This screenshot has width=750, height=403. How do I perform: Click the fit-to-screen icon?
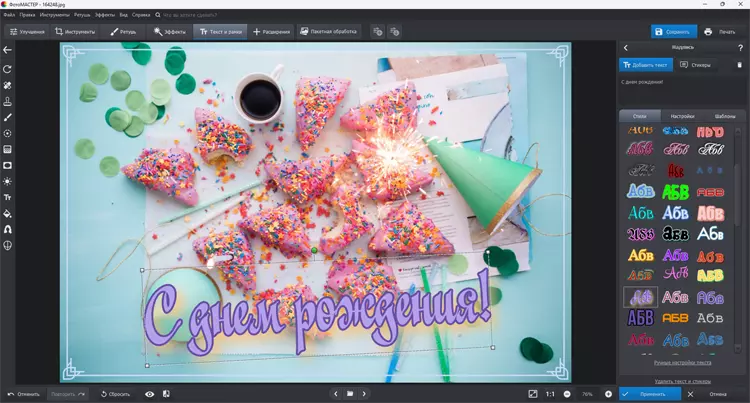[533, 394]
